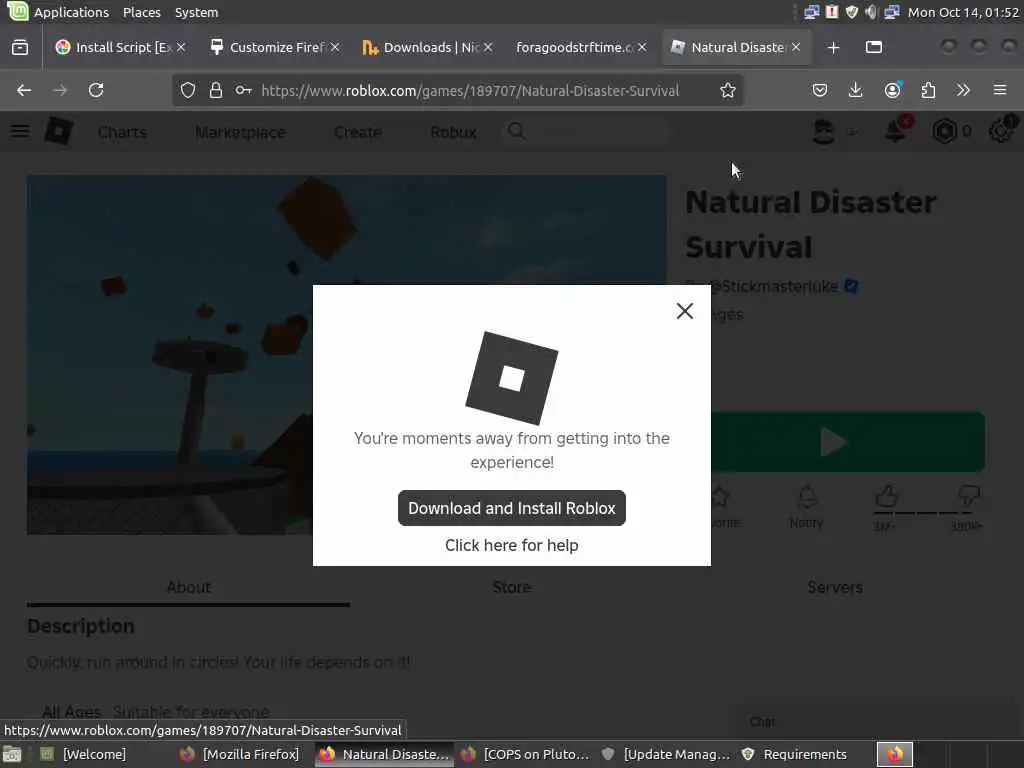Viewport: 1024px width, 768px height.
Task: Click the green Play button
Action: click(x=848, y=441)
